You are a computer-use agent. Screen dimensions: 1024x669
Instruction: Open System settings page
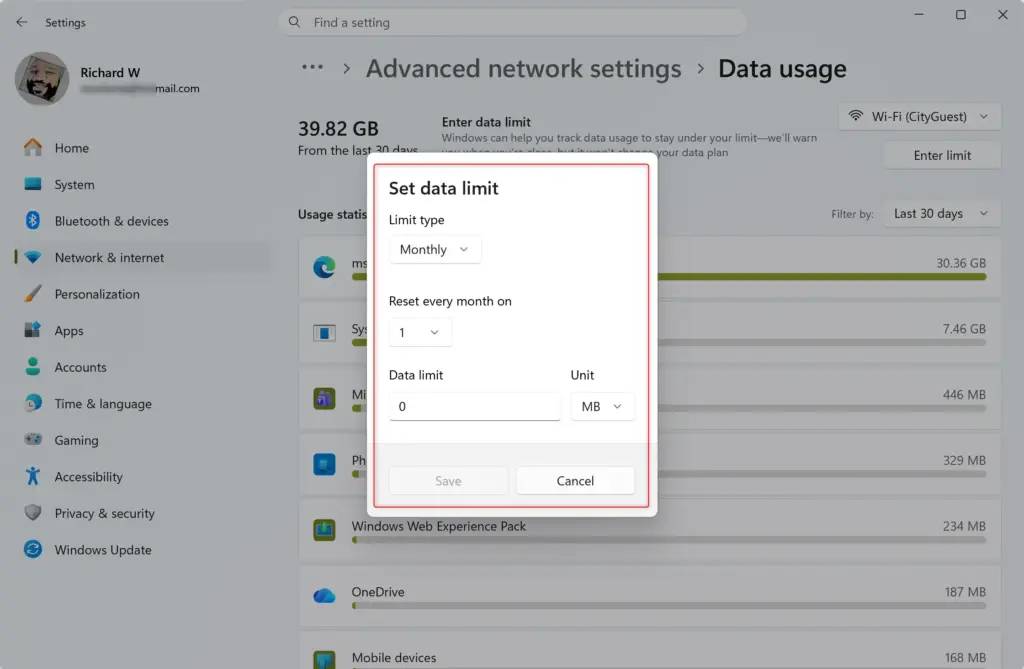tap(142, 184)
